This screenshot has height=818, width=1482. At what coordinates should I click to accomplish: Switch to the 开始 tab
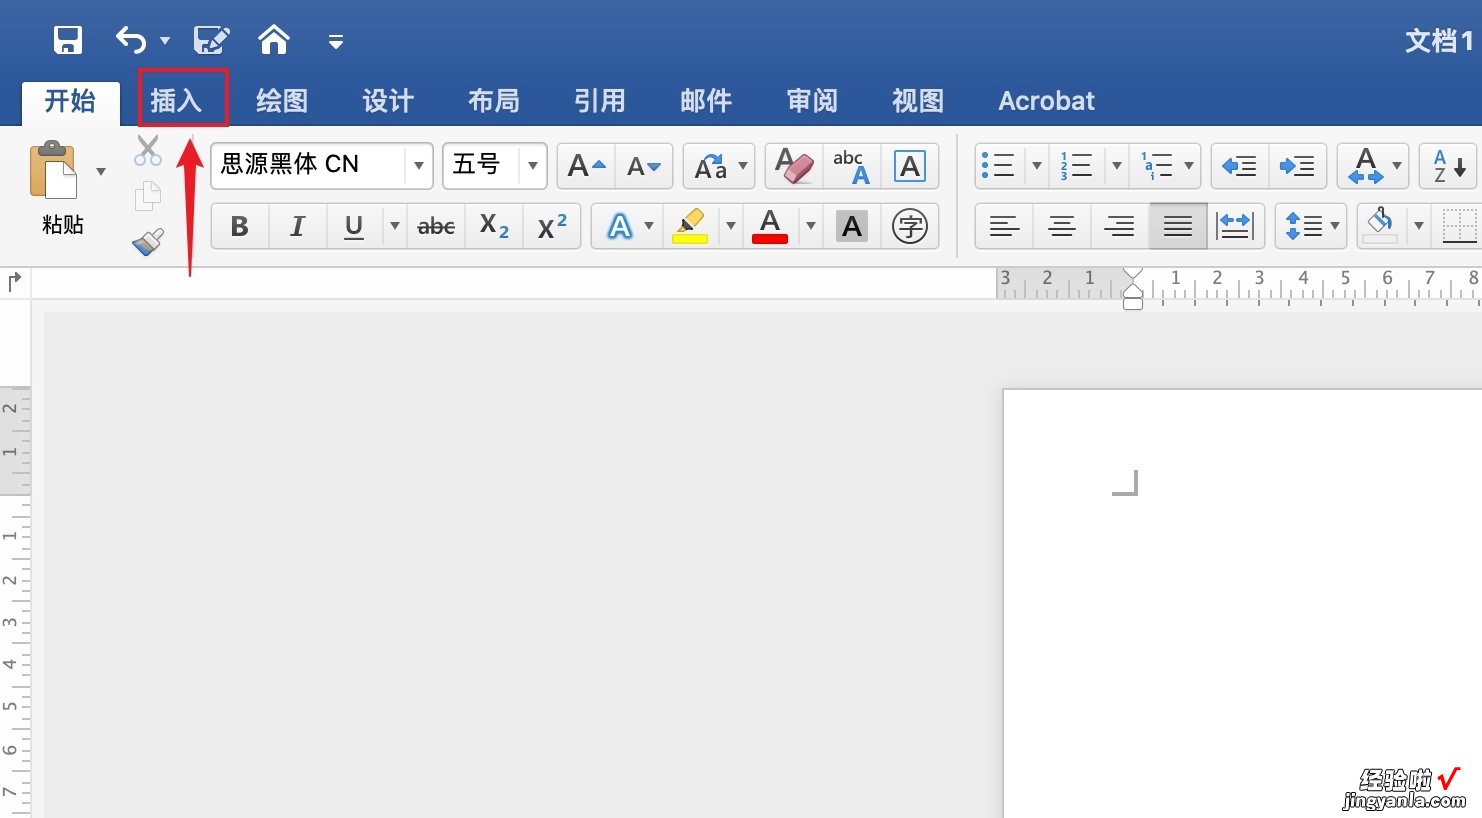pos(70,101)
